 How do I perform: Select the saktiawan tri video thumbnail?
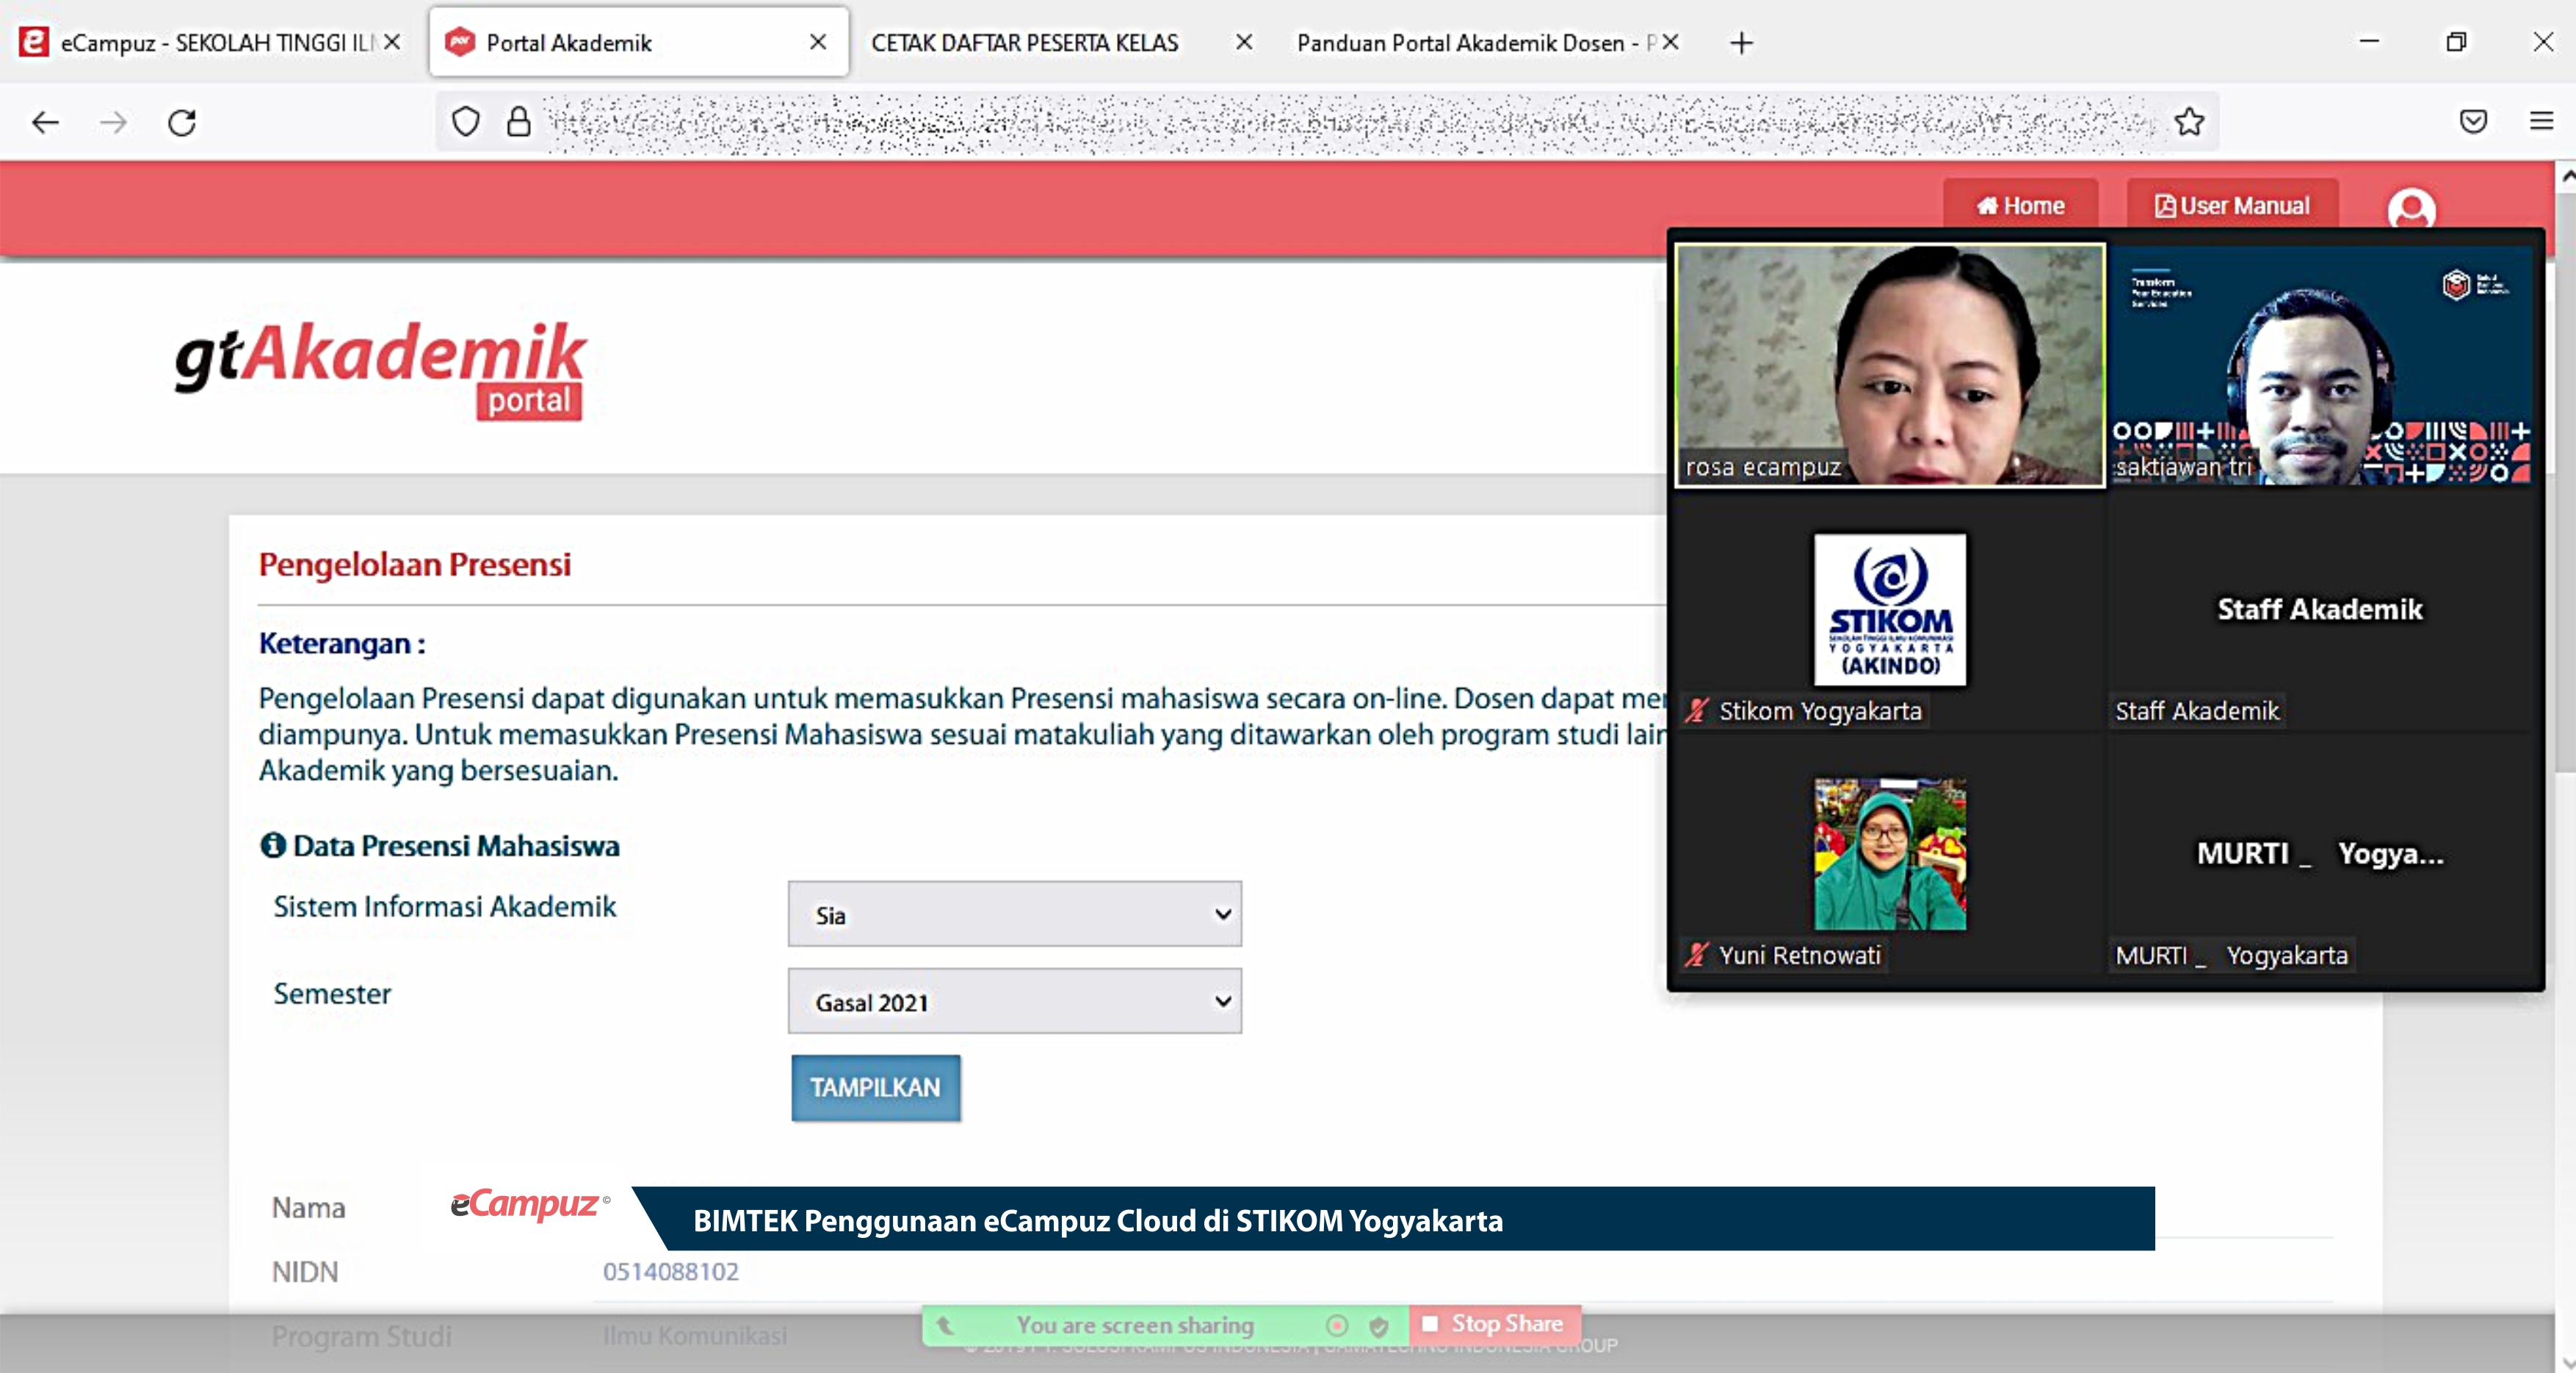pos(2320,365)
